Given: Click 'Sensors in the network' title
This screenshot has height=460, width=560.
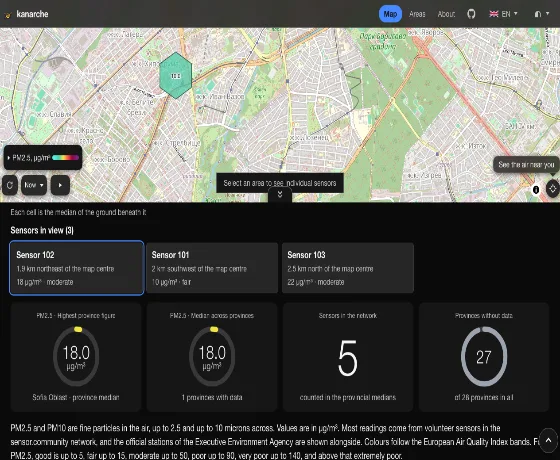Looking at the screenshot, I should [348, 315].
